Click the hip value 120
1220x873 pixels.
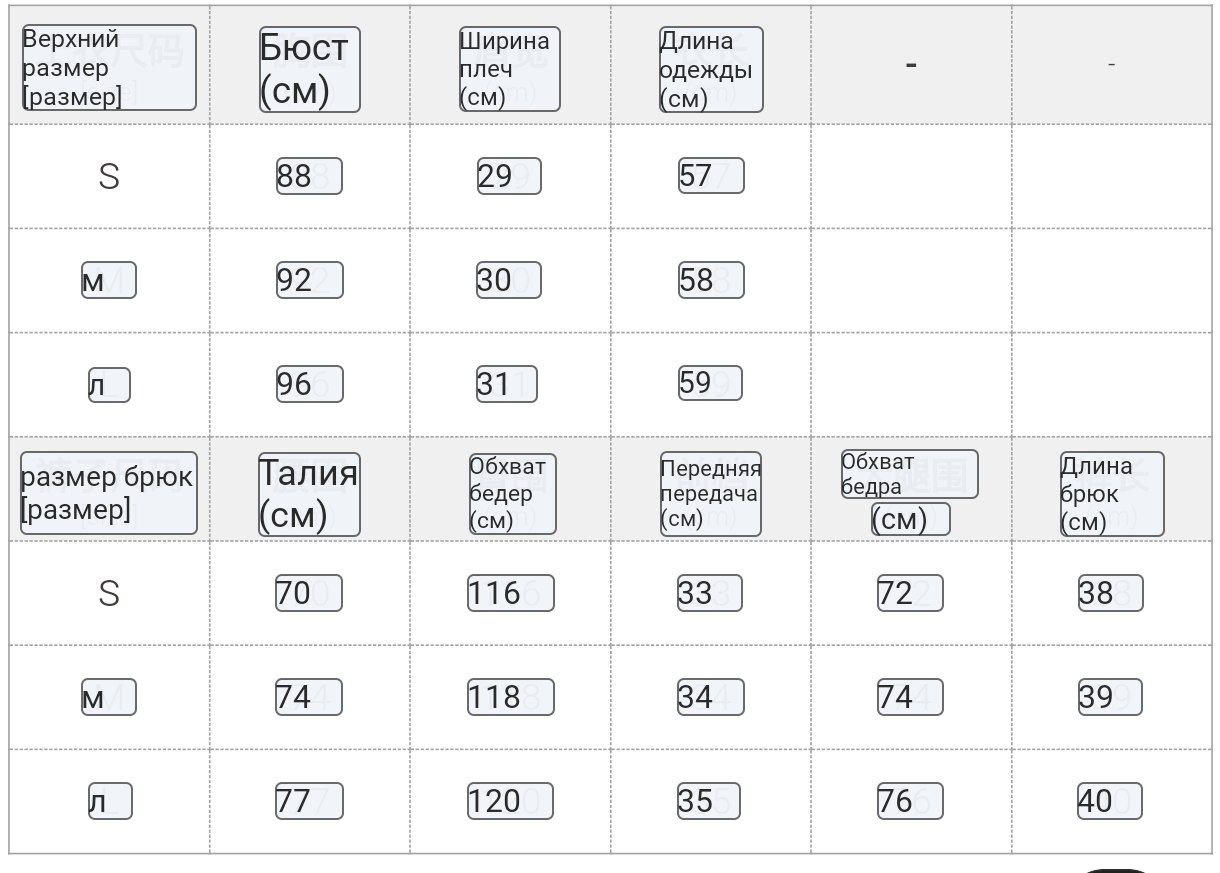pos(510,801)
